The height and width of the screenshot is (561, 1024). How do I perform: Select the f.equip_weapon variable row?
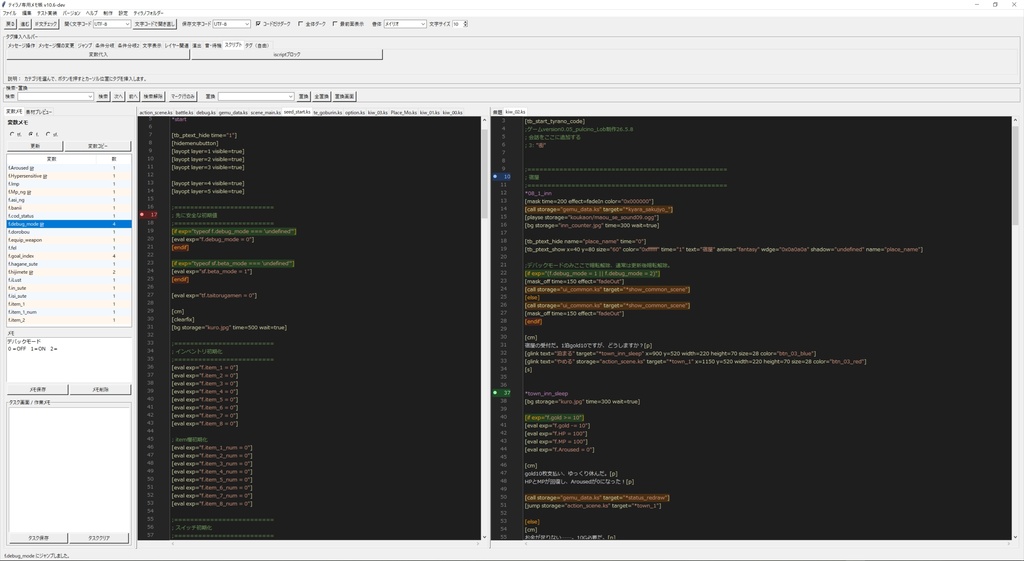point(69,240)
